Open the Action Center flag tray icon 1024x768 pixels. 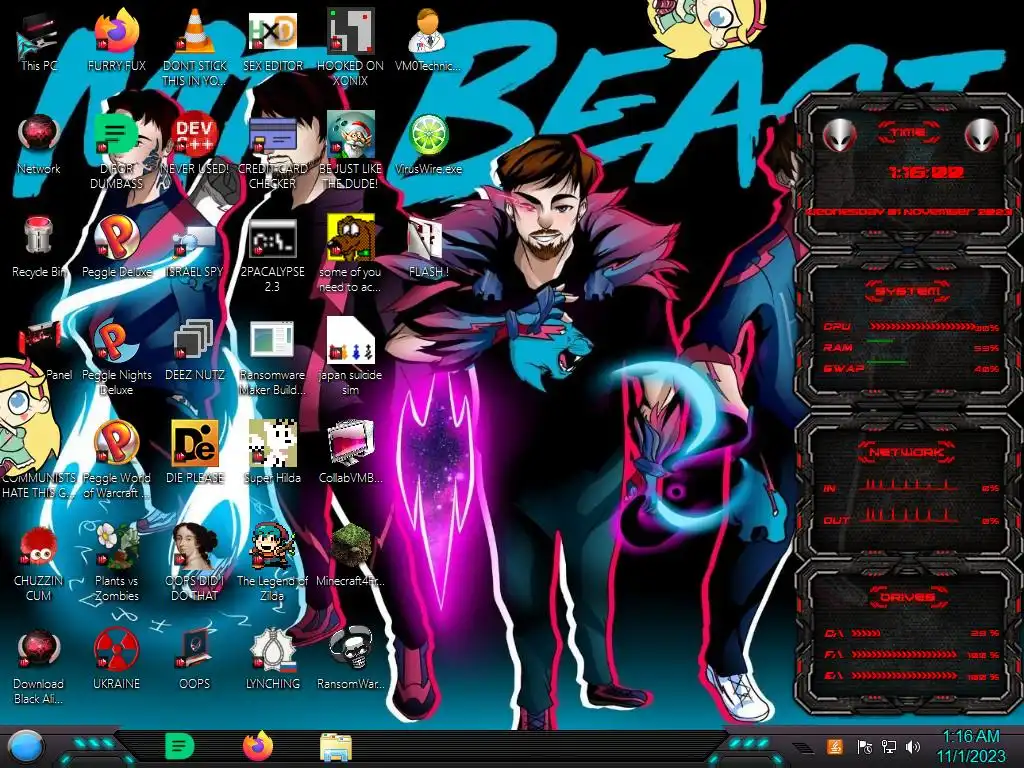865,746
